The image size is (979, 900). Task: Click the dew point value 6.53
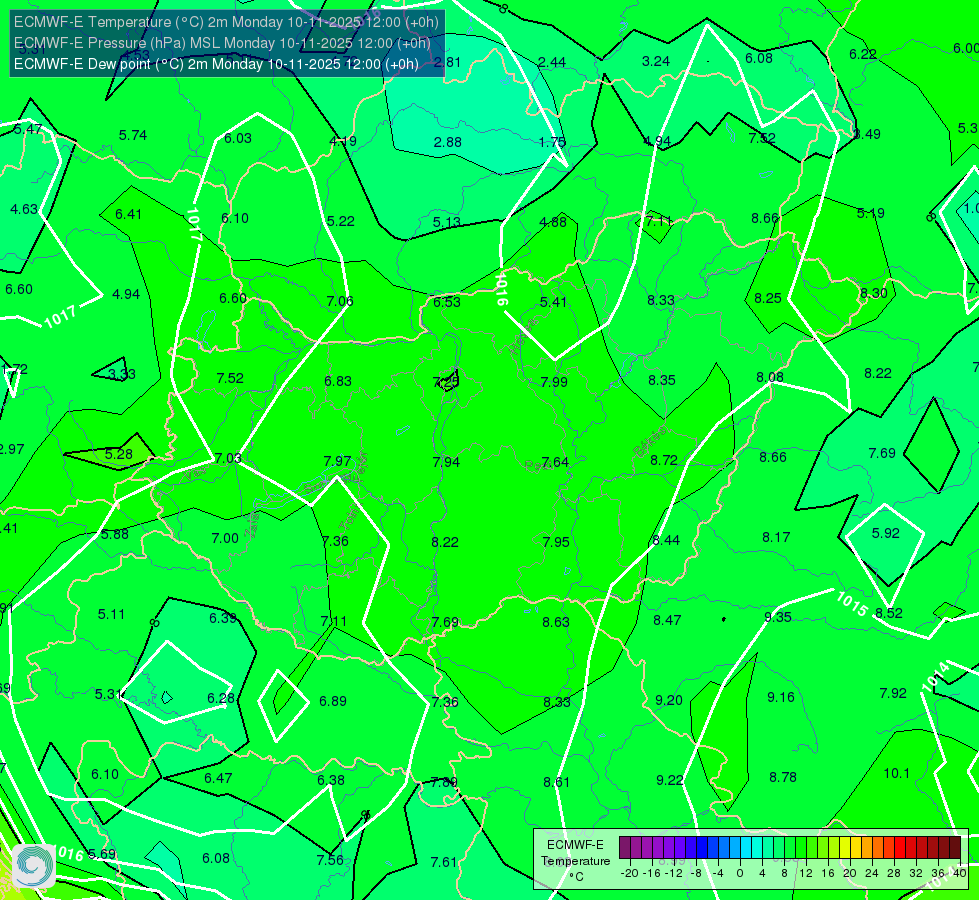[x=447, y=302]
